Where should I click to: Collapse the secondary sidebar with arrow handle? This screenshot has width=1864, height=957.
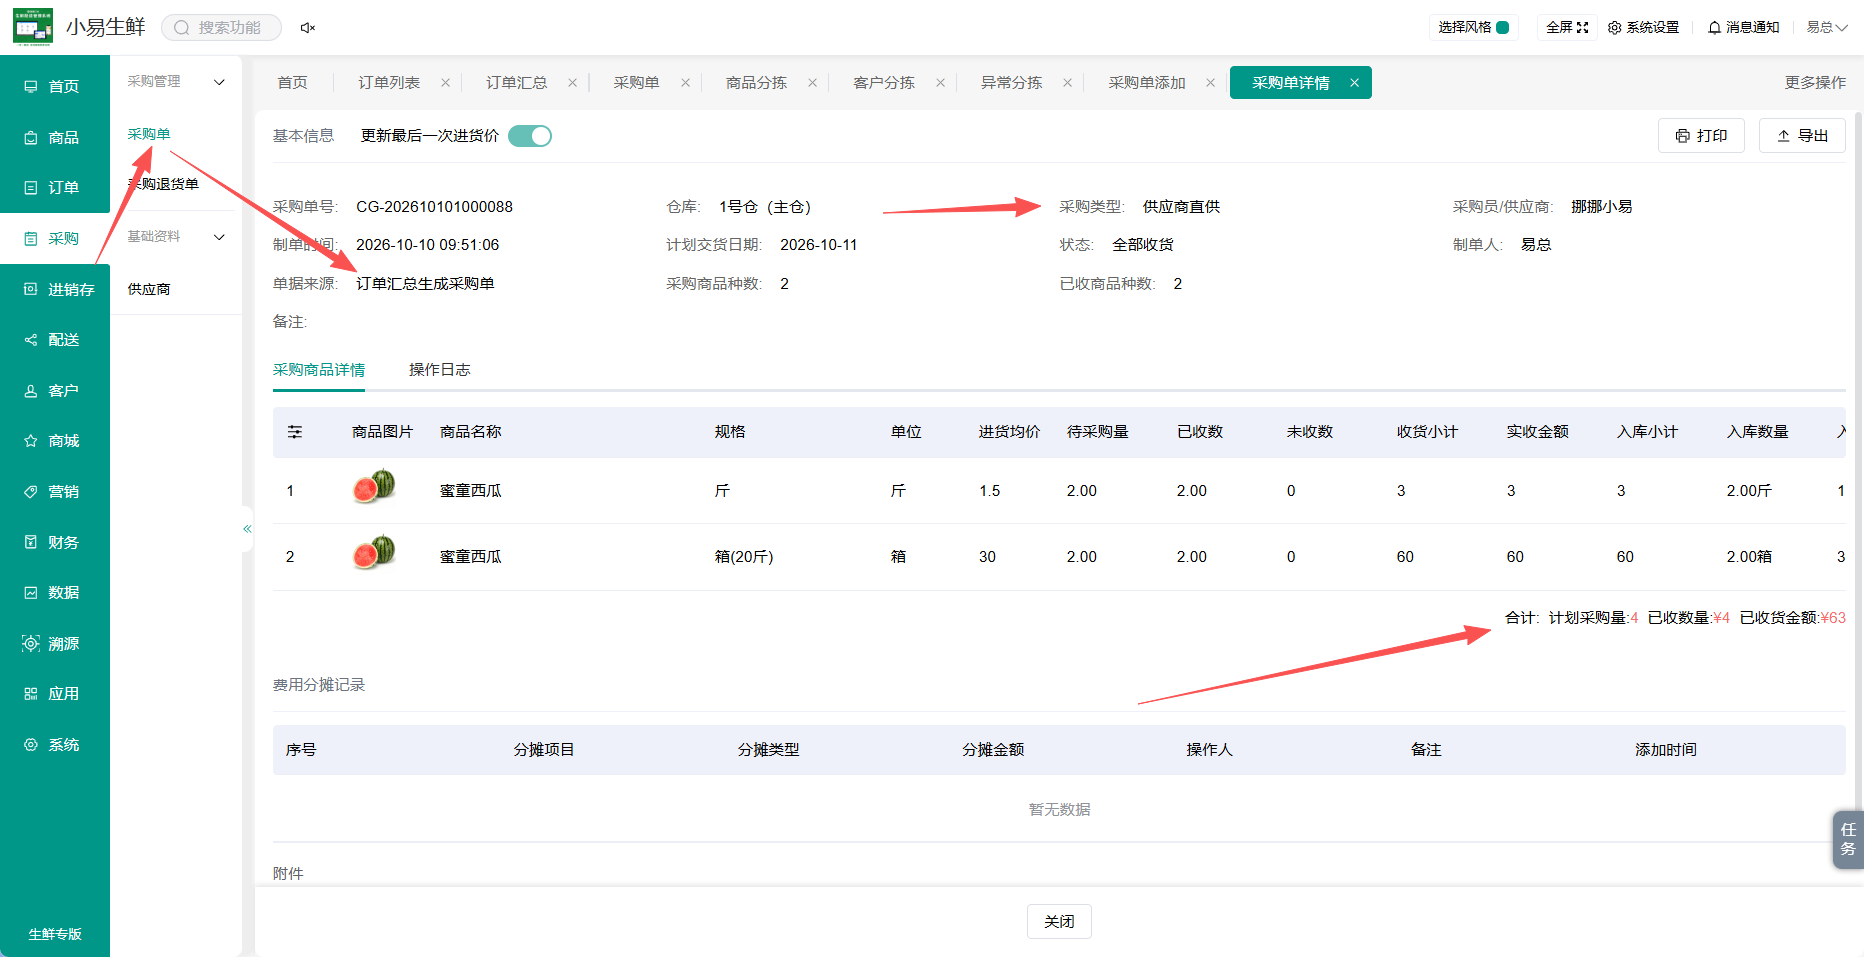[247, 528]
